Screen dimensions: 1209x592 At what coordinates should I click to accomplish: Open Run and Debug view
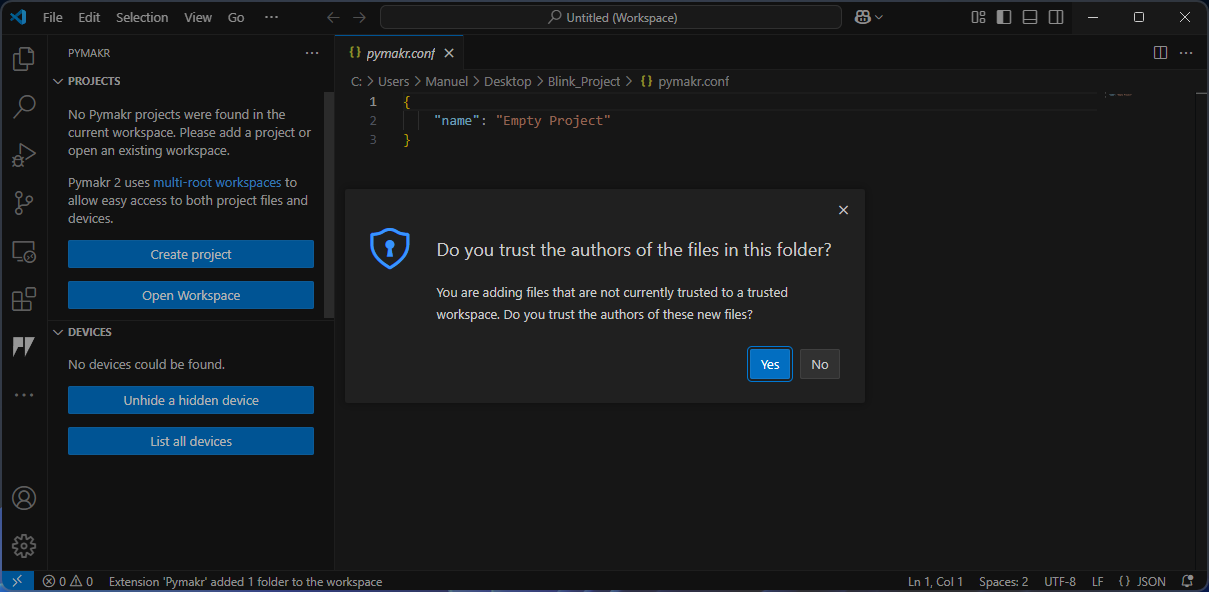24,155
